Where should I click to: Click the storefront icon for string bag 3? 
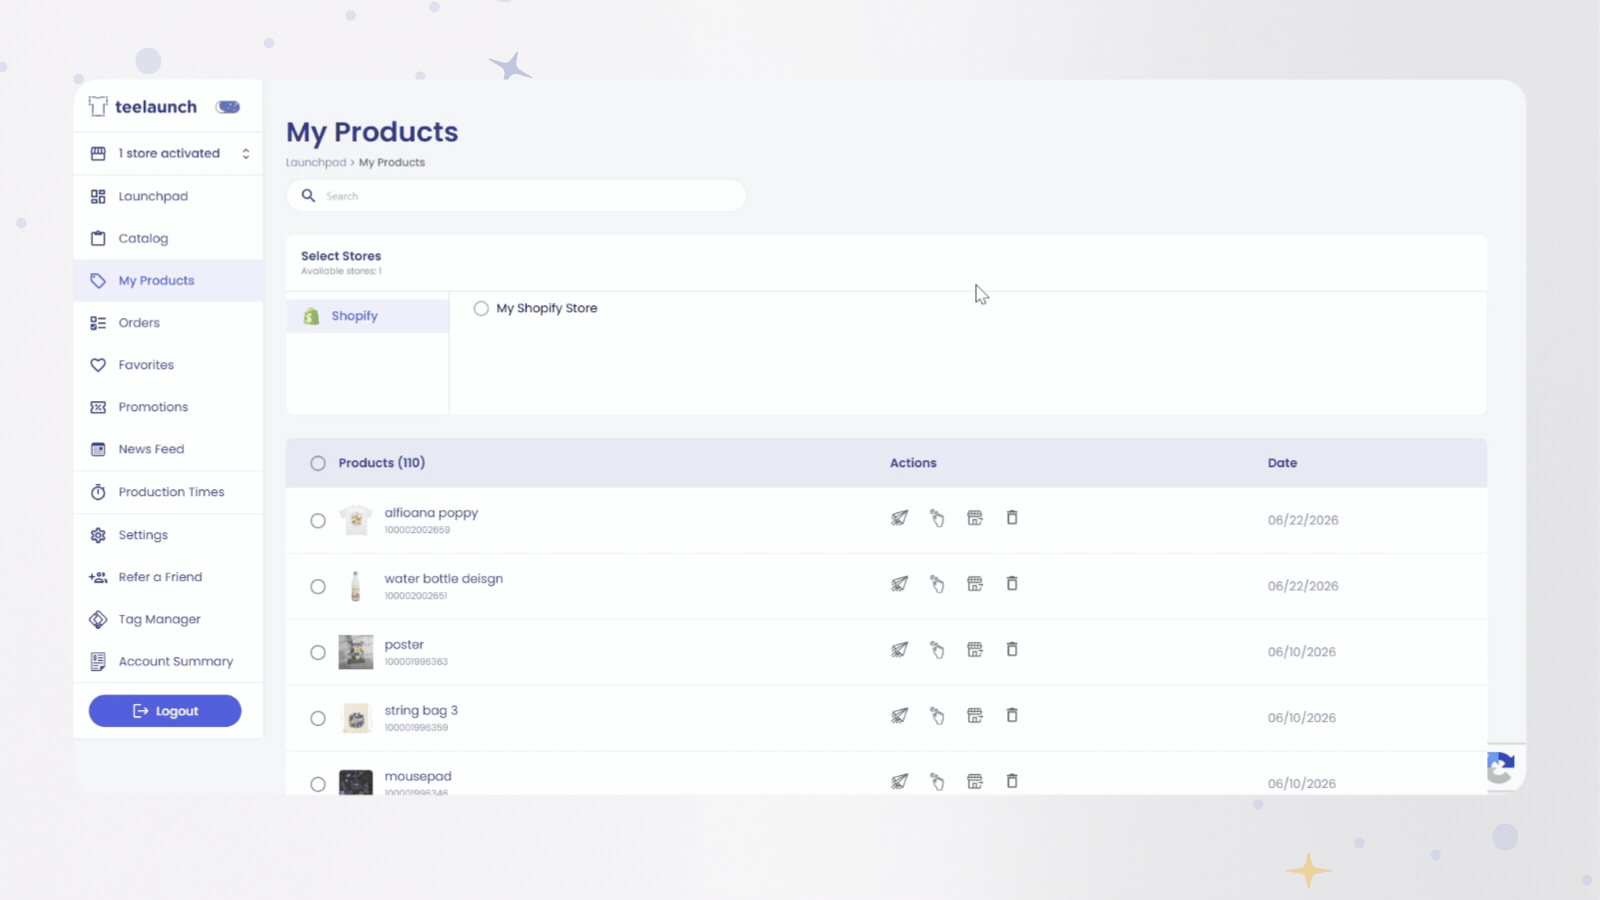tap(975, 716)
